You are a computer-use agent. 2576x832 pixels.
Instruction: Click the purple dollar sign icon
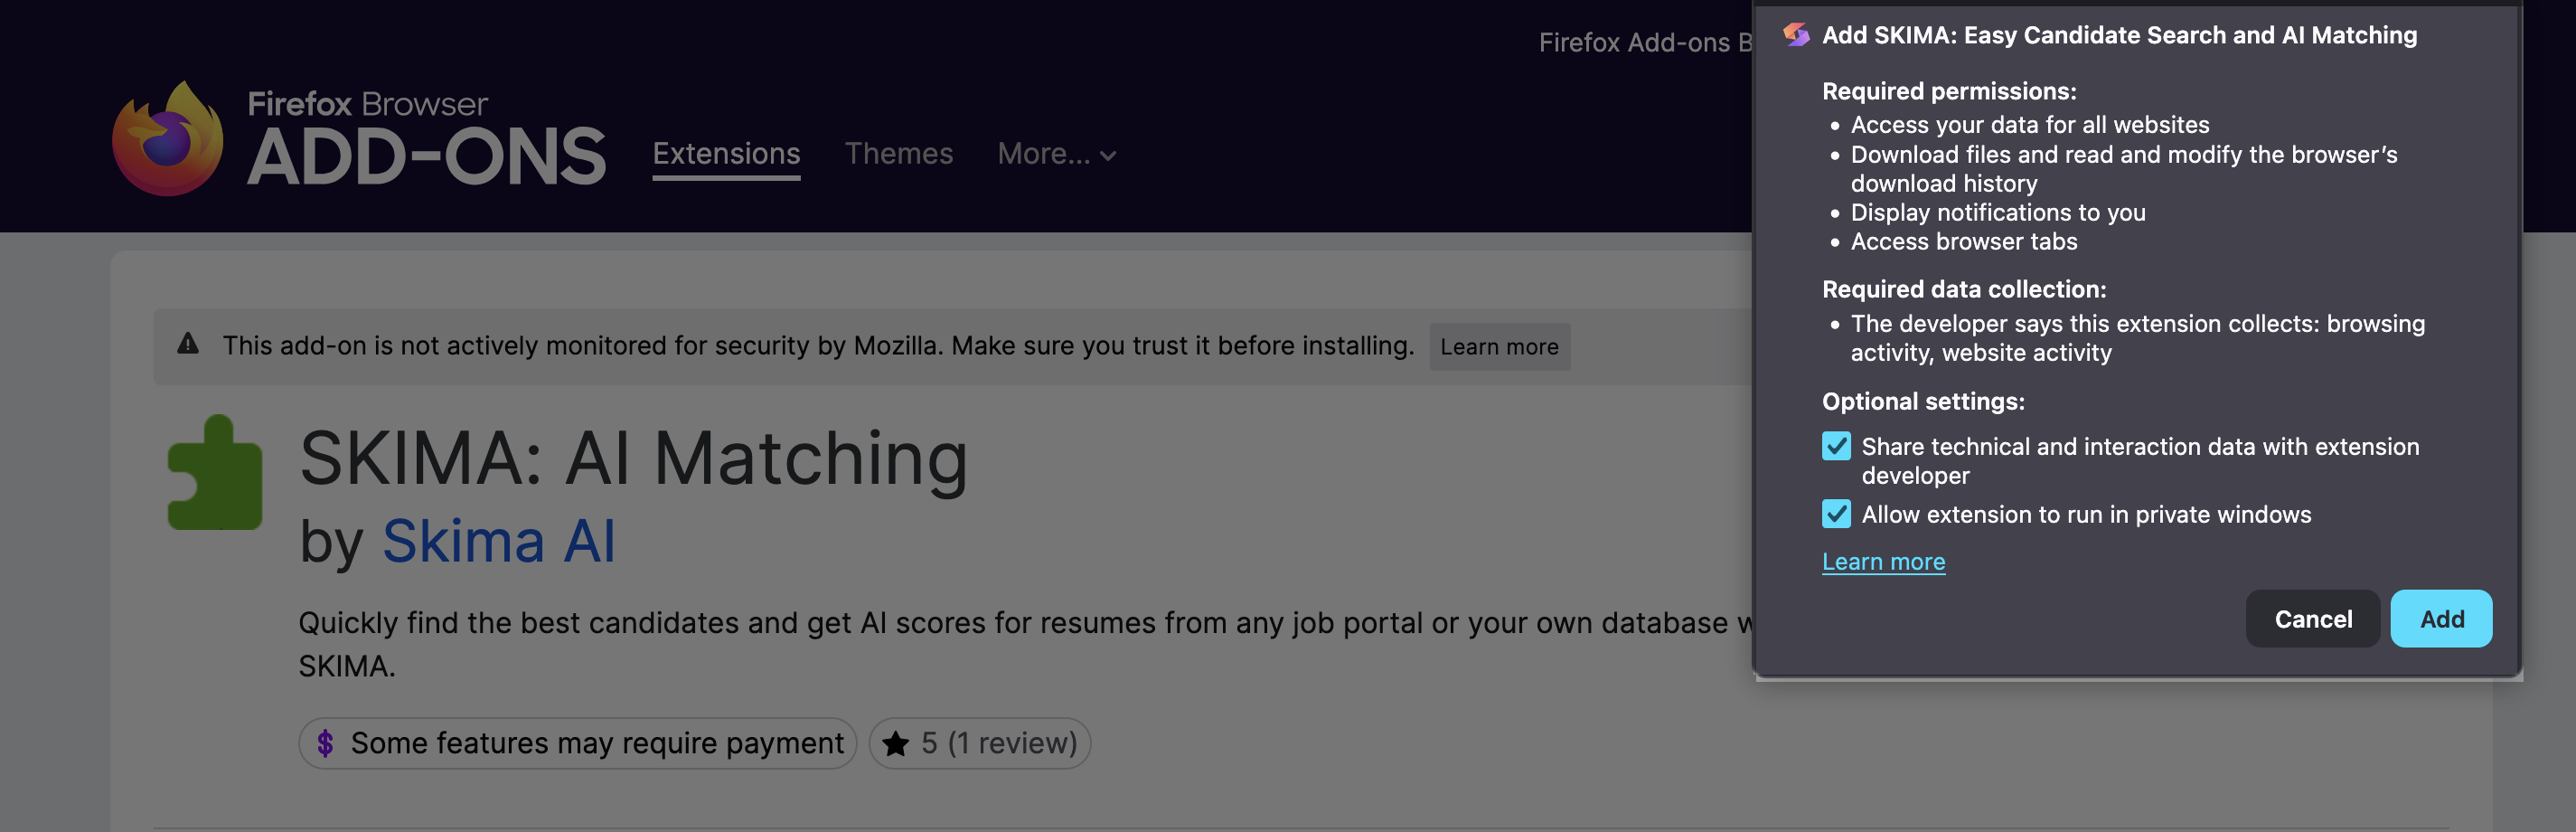[325, 743]
